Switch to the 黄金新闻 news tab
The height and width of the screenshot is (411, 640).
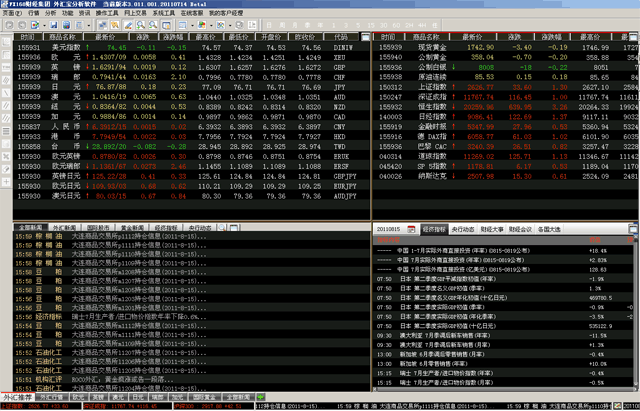pos(132,228)
